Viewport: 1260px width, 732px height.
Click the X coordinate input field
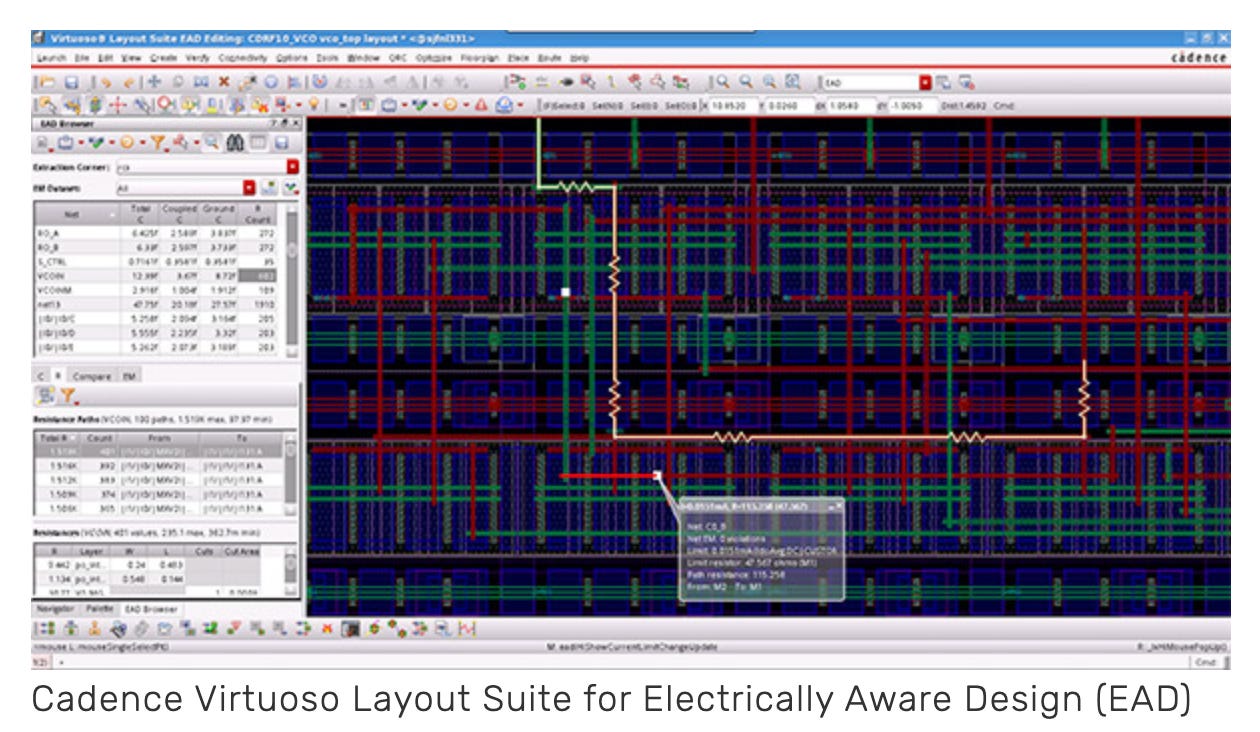(x=732, y=105)
